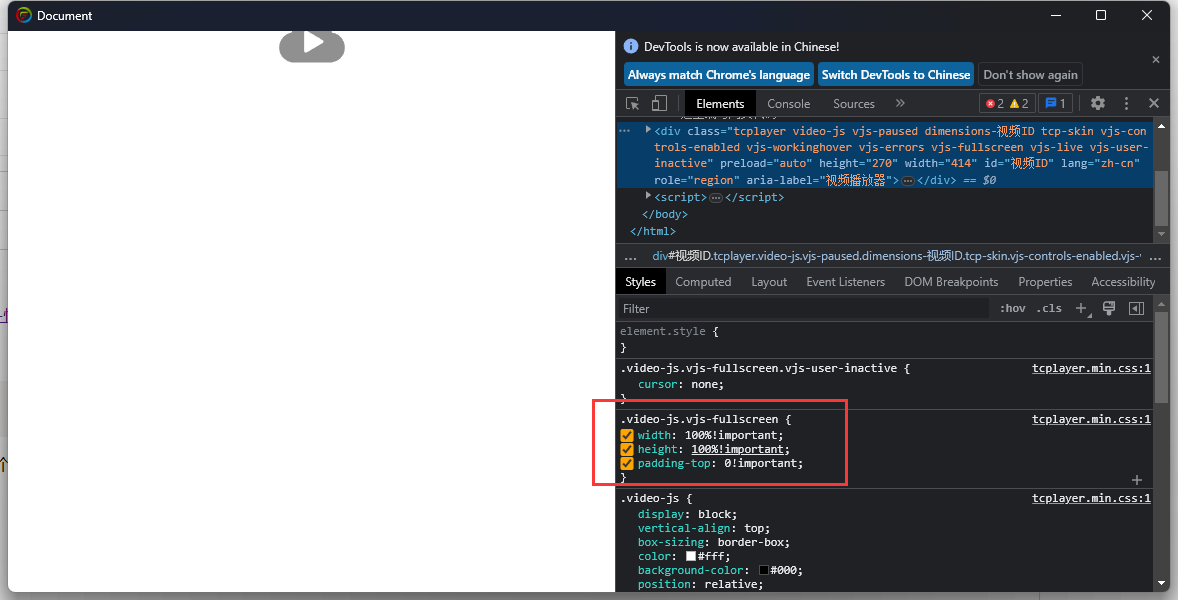The height and width of the screenshot is (600, 1178).
Task: Expand the tcplayer div node triangle
Action: 648,130
